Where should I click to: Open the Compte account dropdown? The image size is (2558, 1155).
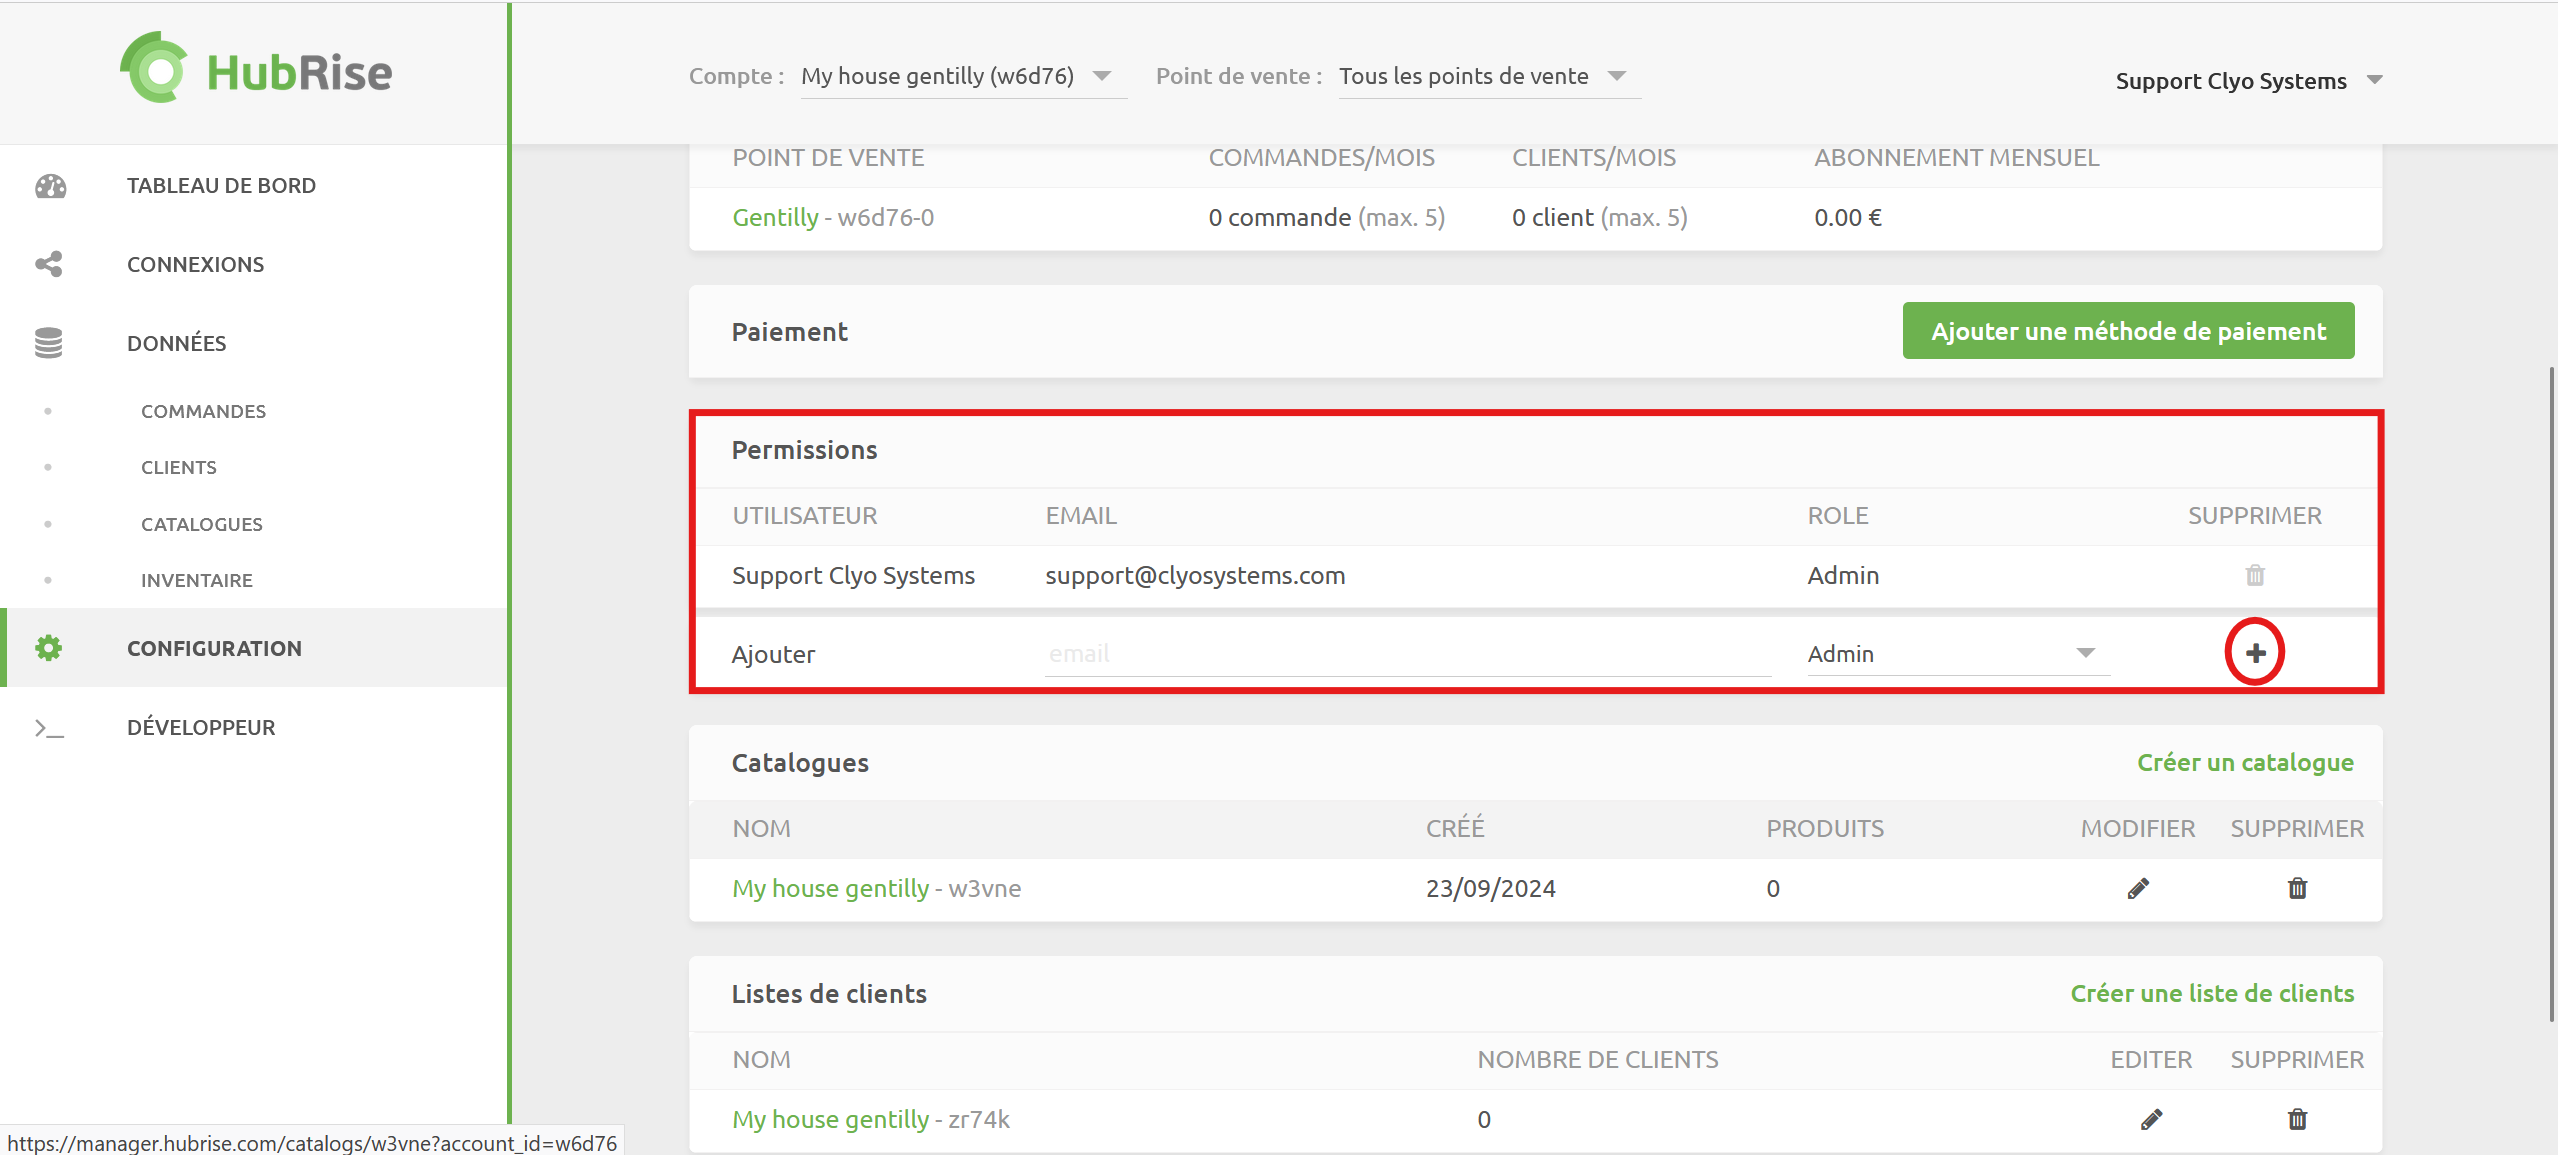(962, 77)
